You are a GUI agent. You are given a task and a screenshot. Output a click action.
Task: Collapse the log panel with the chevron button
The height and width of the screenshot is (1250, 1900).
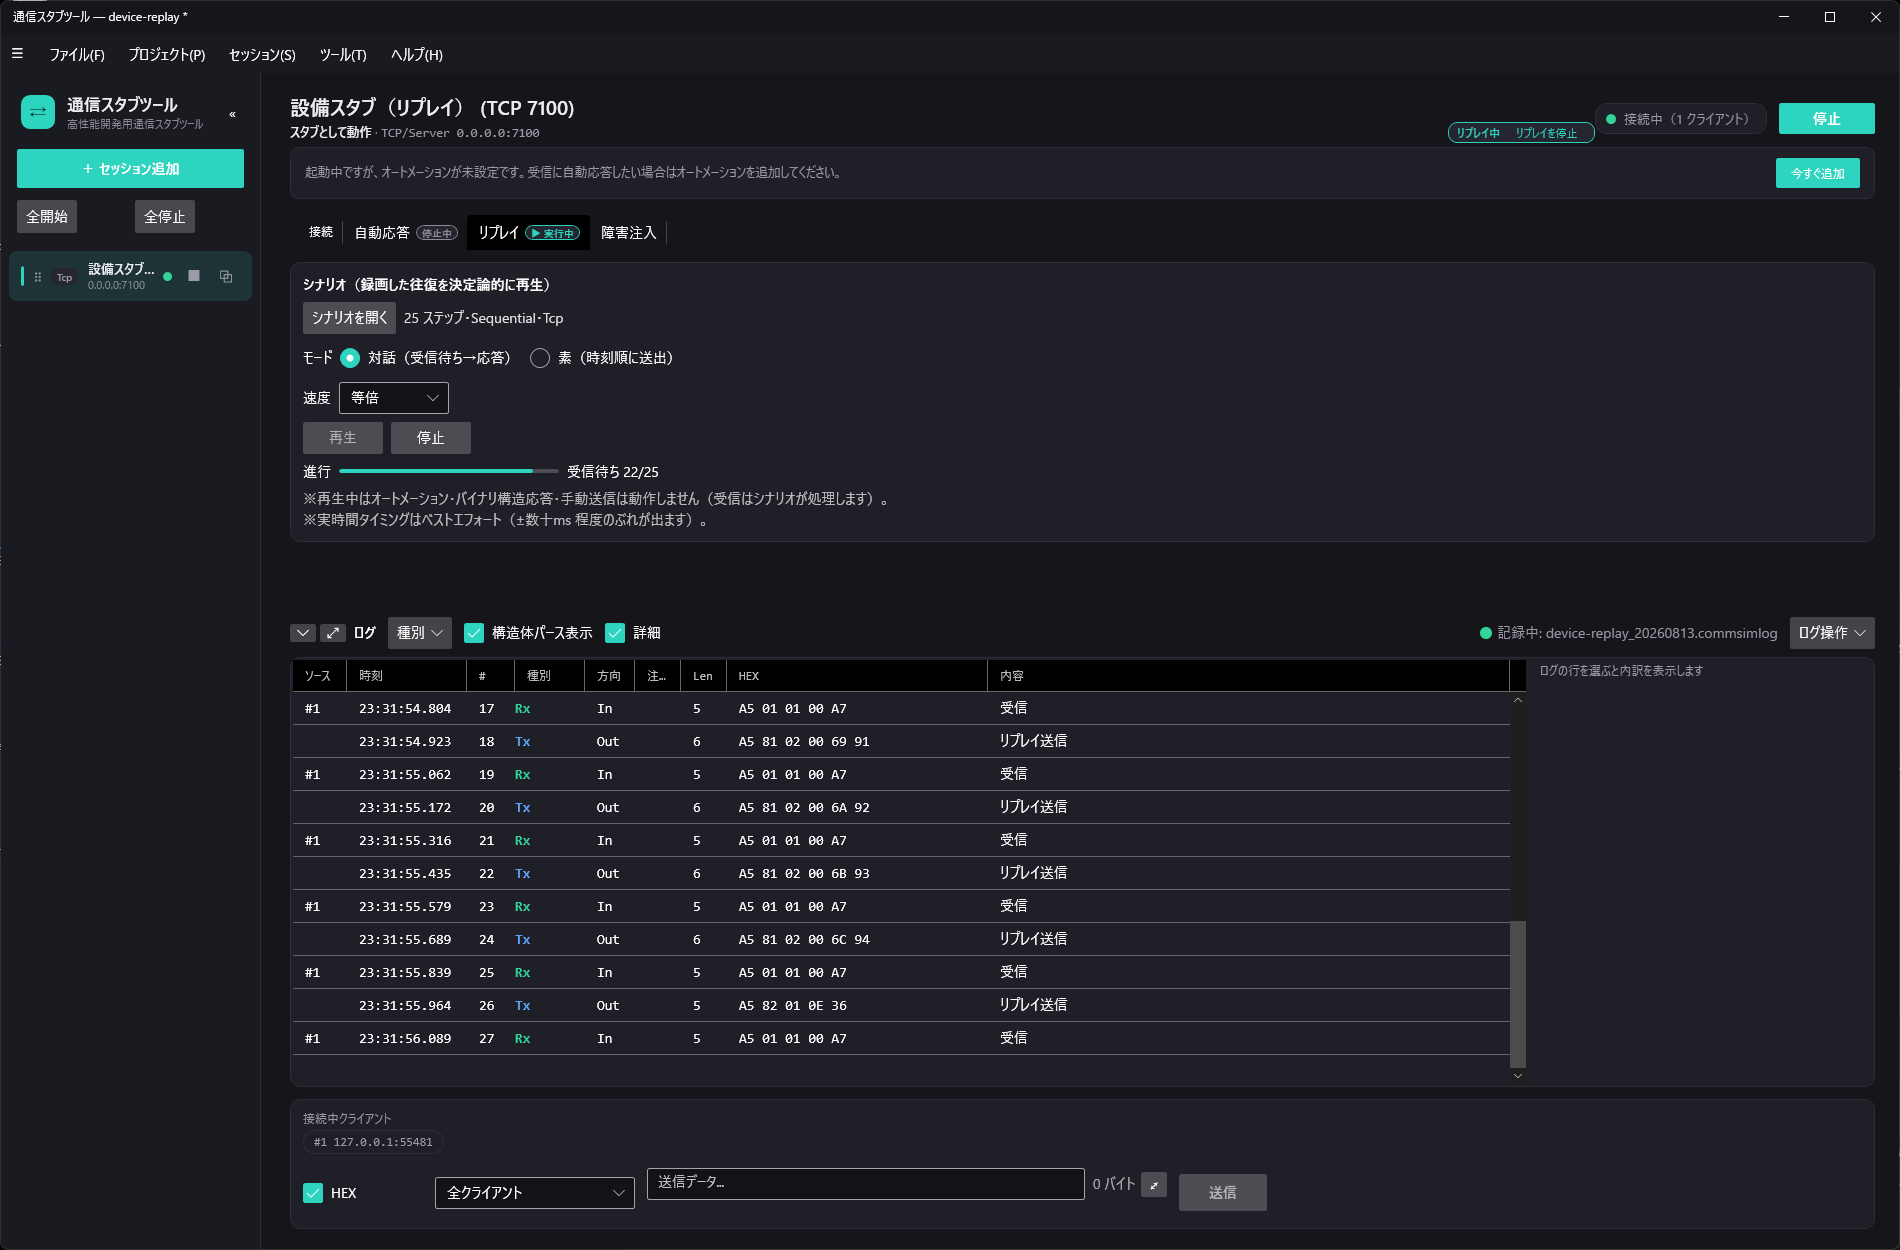[303, 633]
